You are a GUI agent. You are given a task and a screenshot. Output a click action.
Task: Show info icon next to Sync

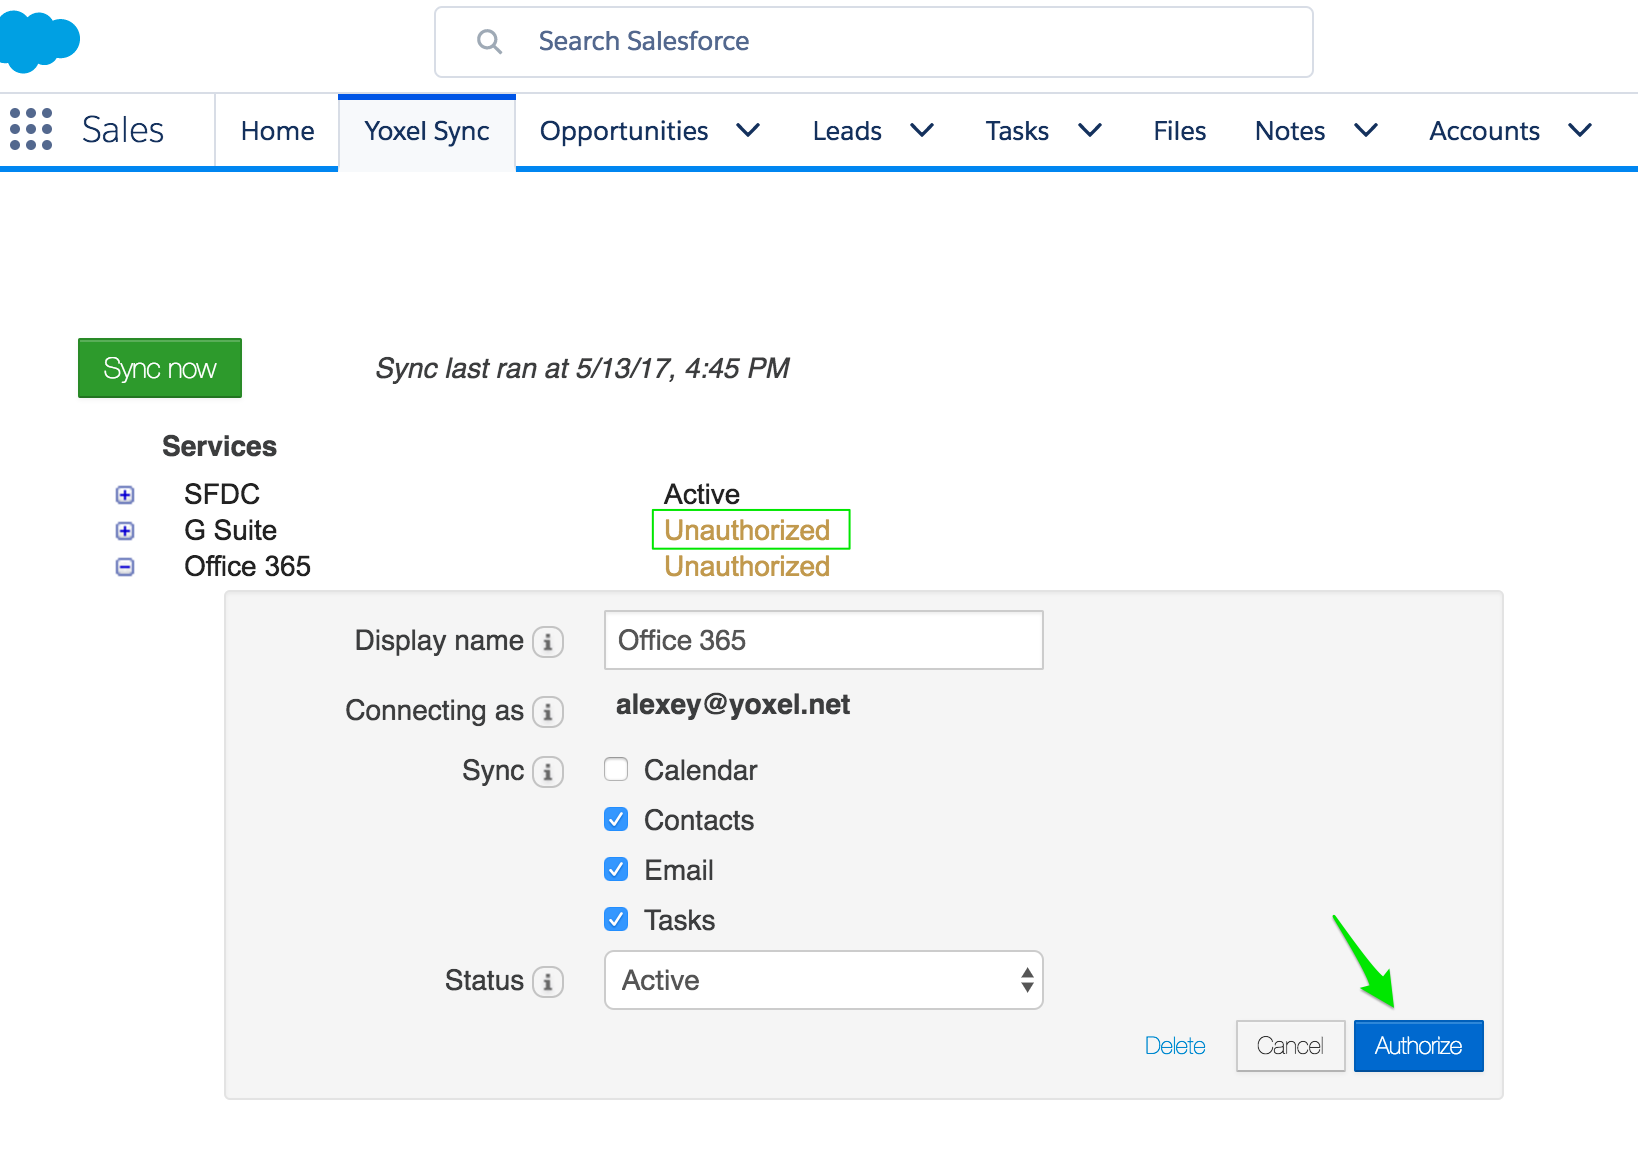(548, 772)
